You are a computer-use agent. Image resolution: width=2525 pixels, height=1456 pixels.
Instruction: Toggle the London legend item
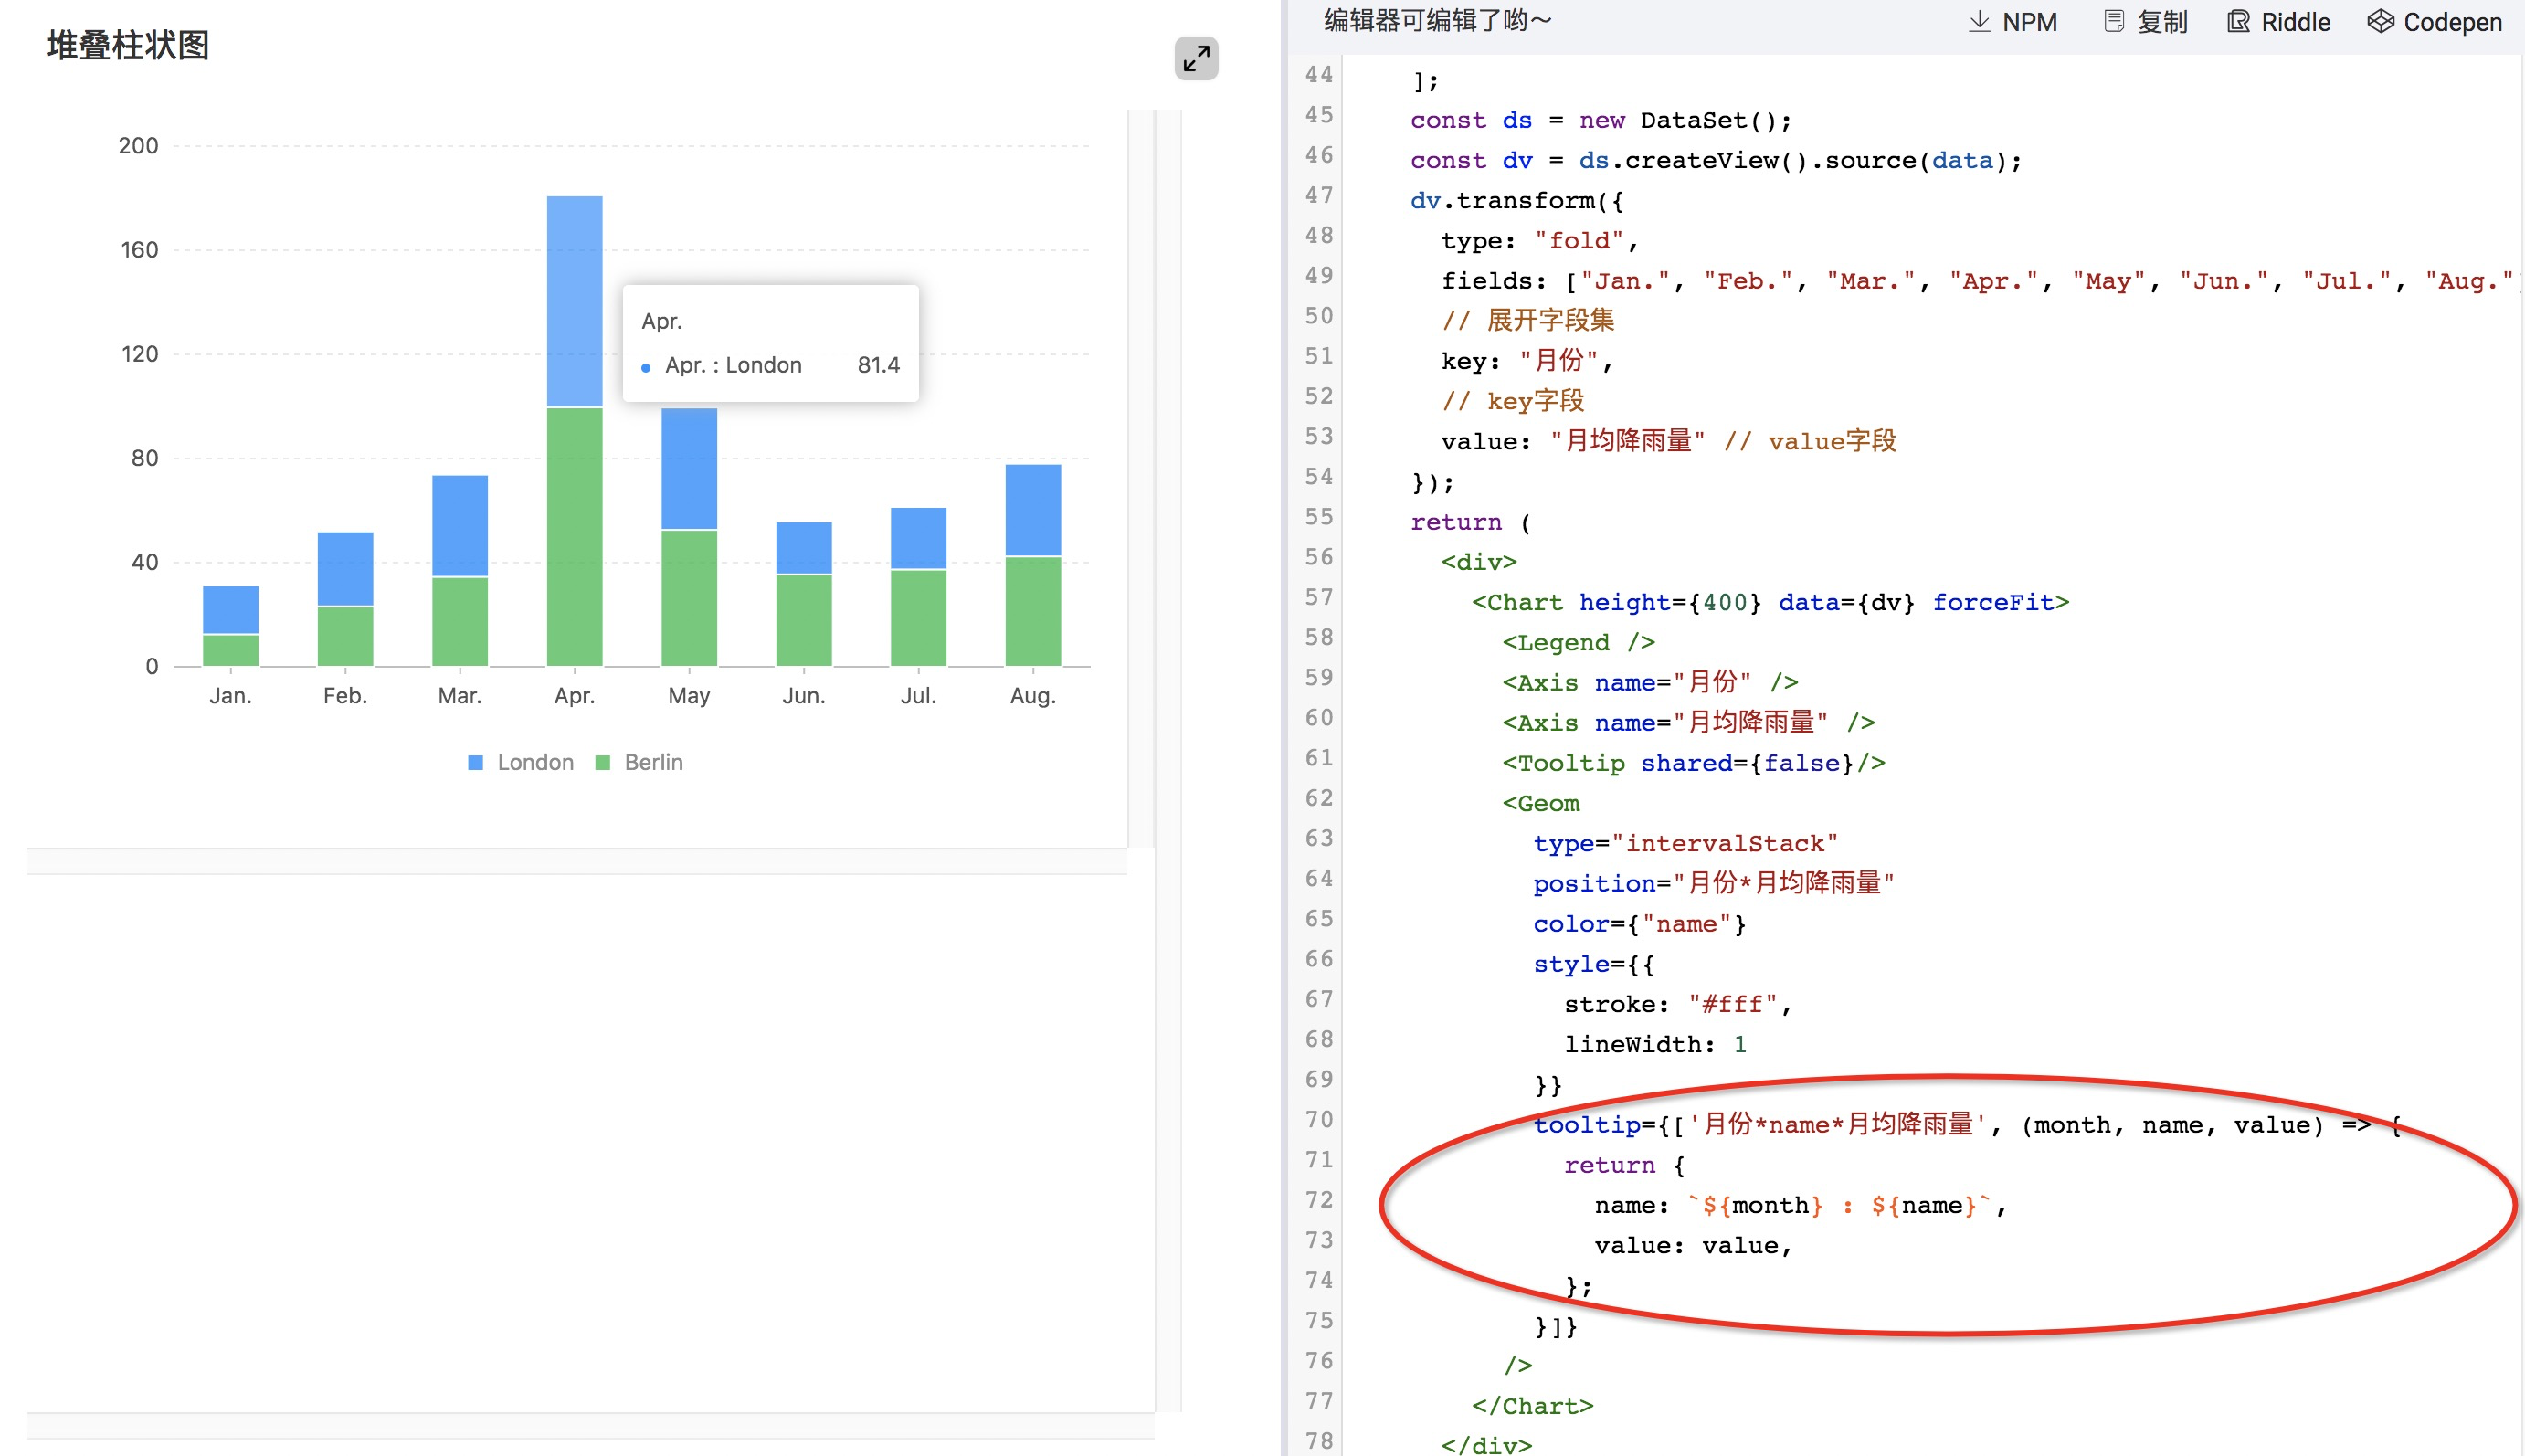pos(535,762)
